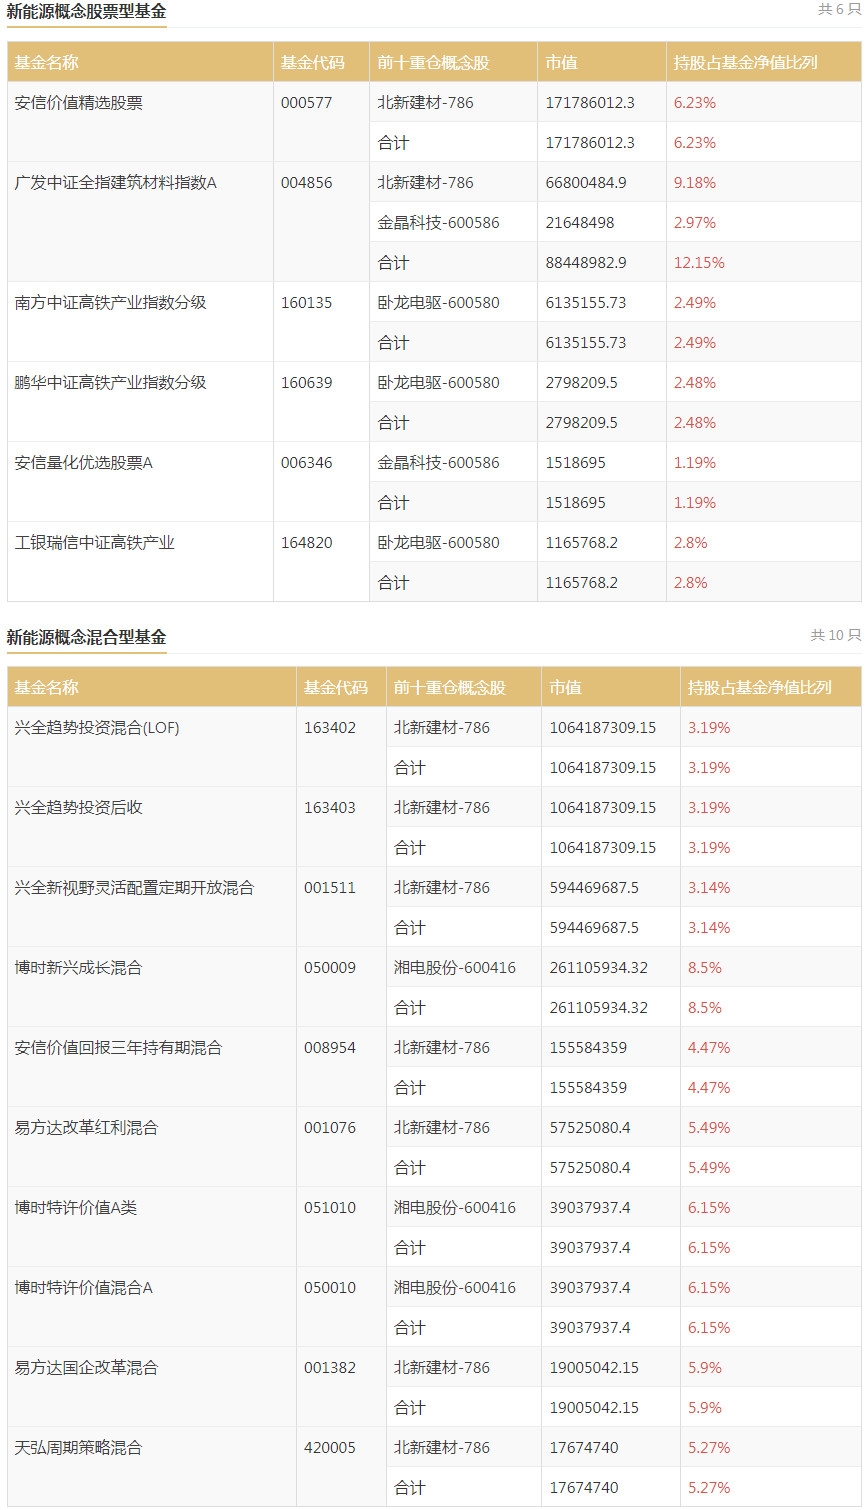Click 卧龙电驱-600580 in the 南方中证高铁 row

(x=438, y=302)
